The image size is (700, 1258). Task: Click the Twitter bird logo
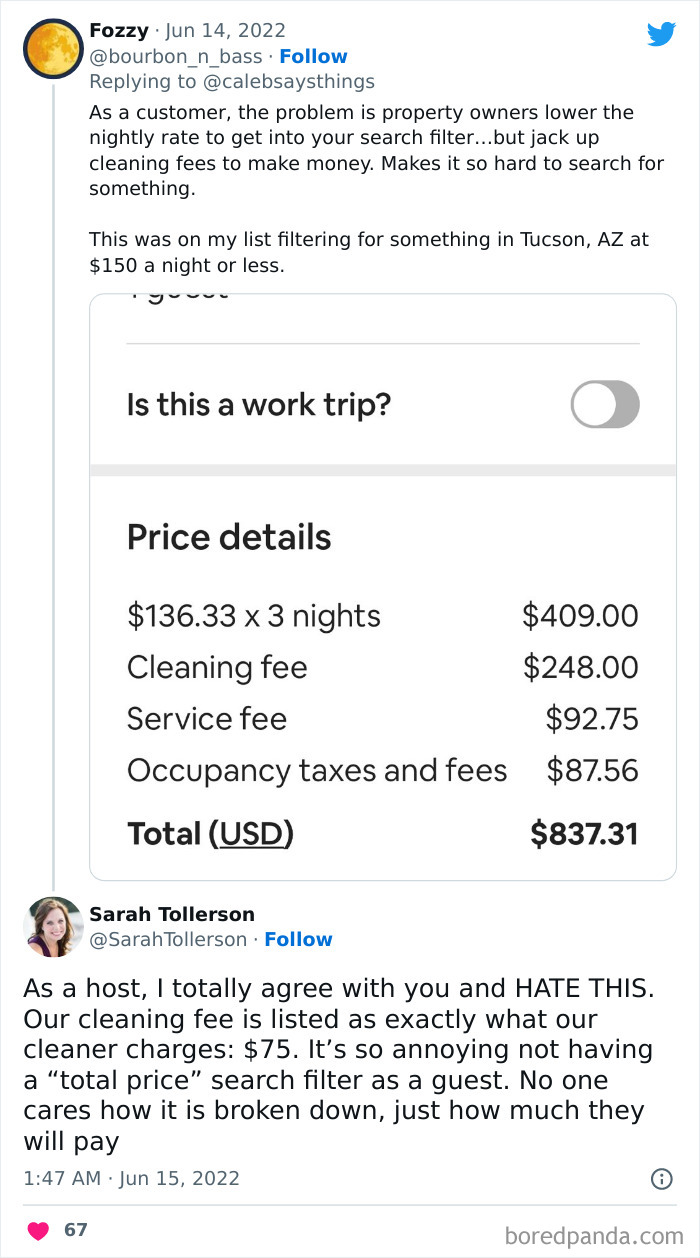pos(661,33)
